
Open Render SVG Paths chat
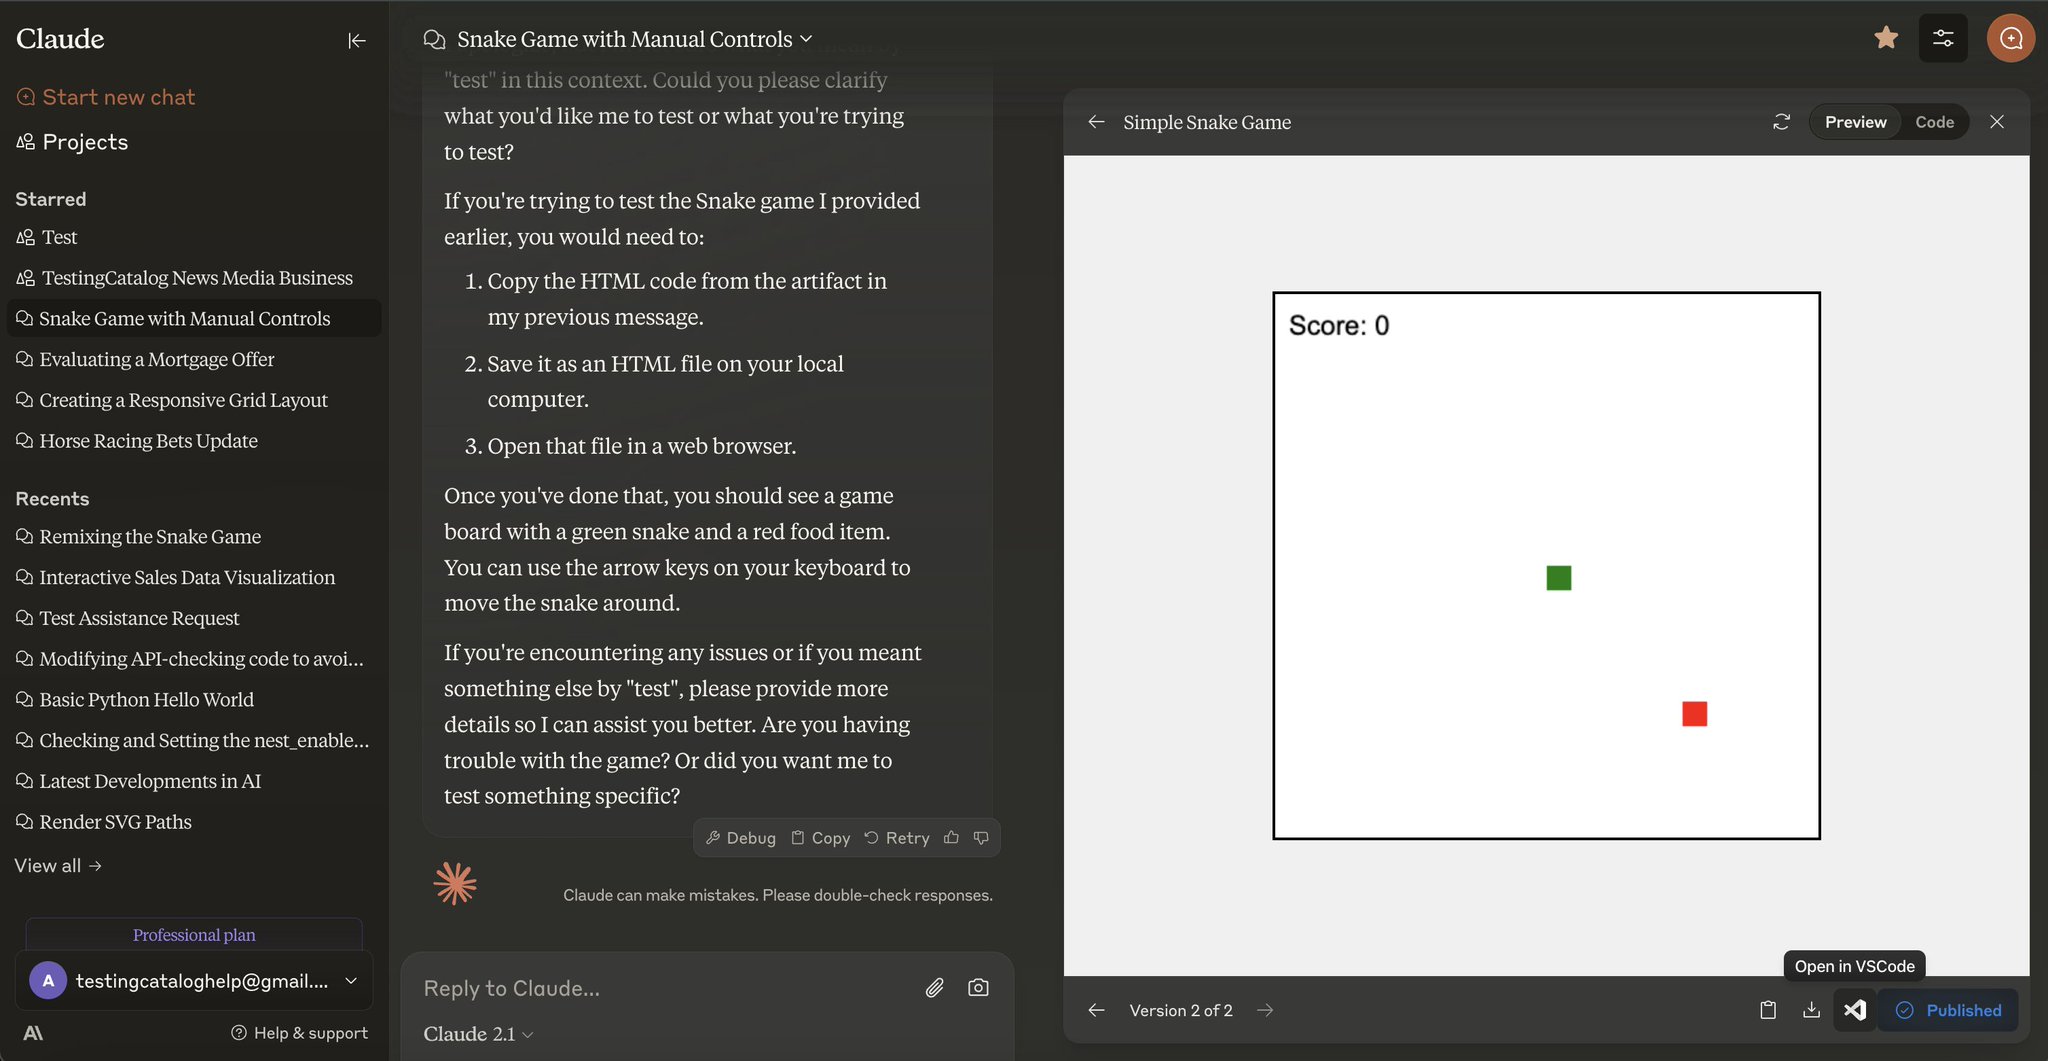coord(194,822)
